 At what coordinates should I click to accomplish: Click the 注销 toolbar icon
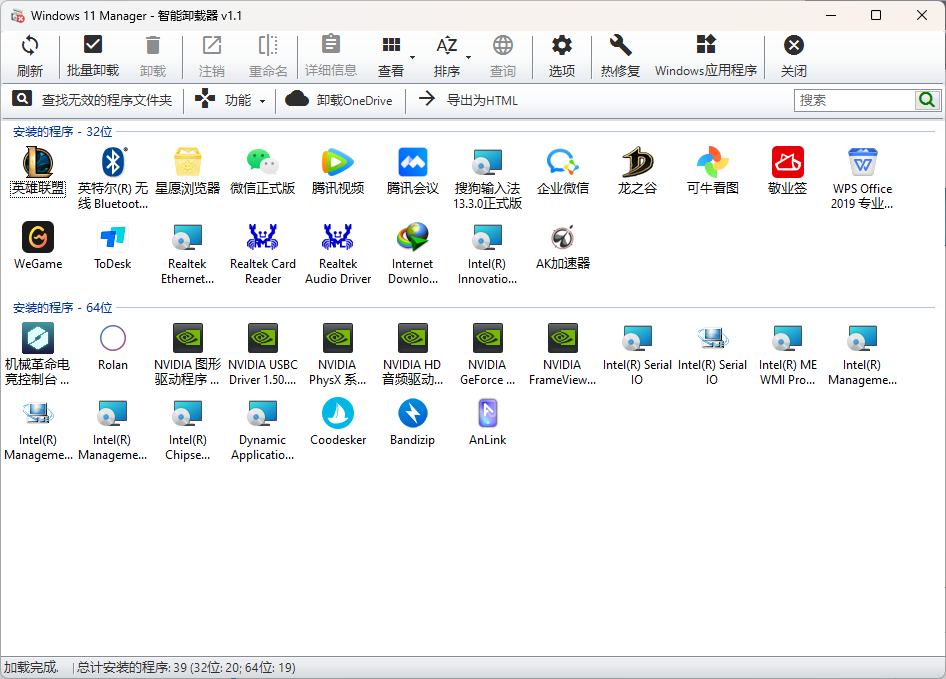(212, 45)
